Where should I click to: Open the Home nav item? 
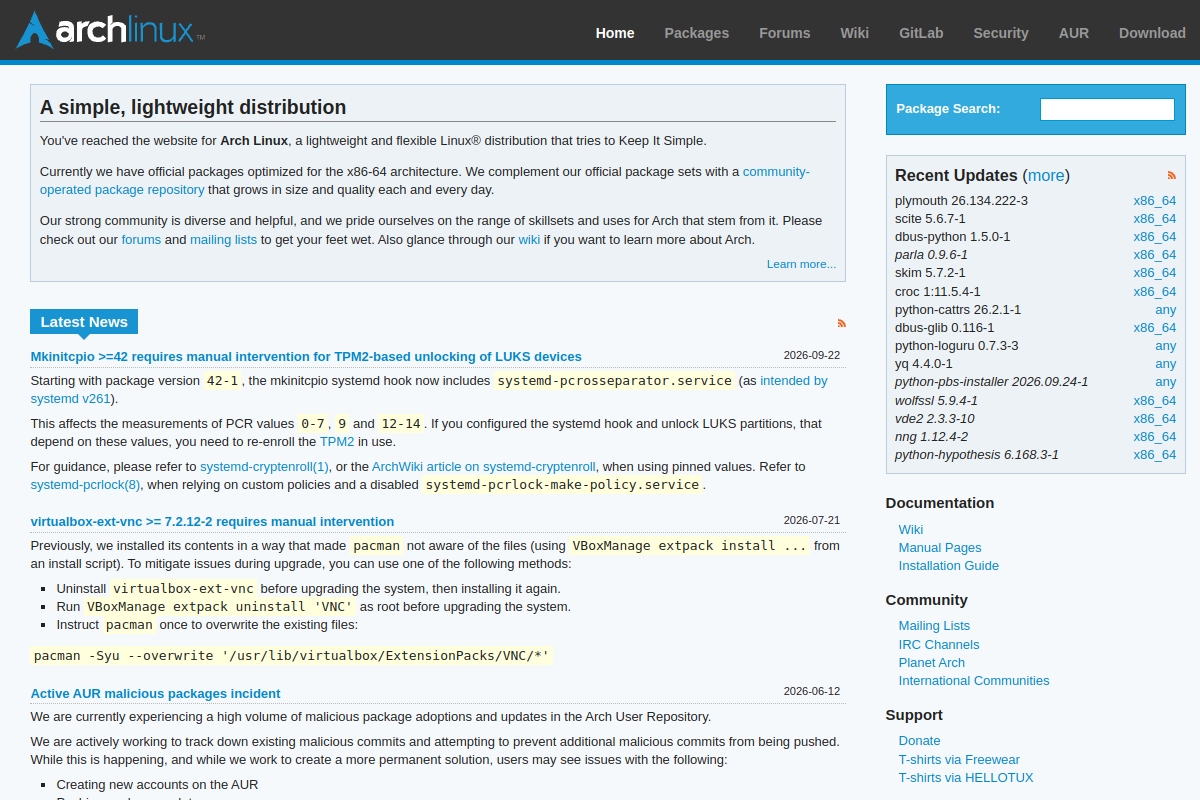click(615, 33)
